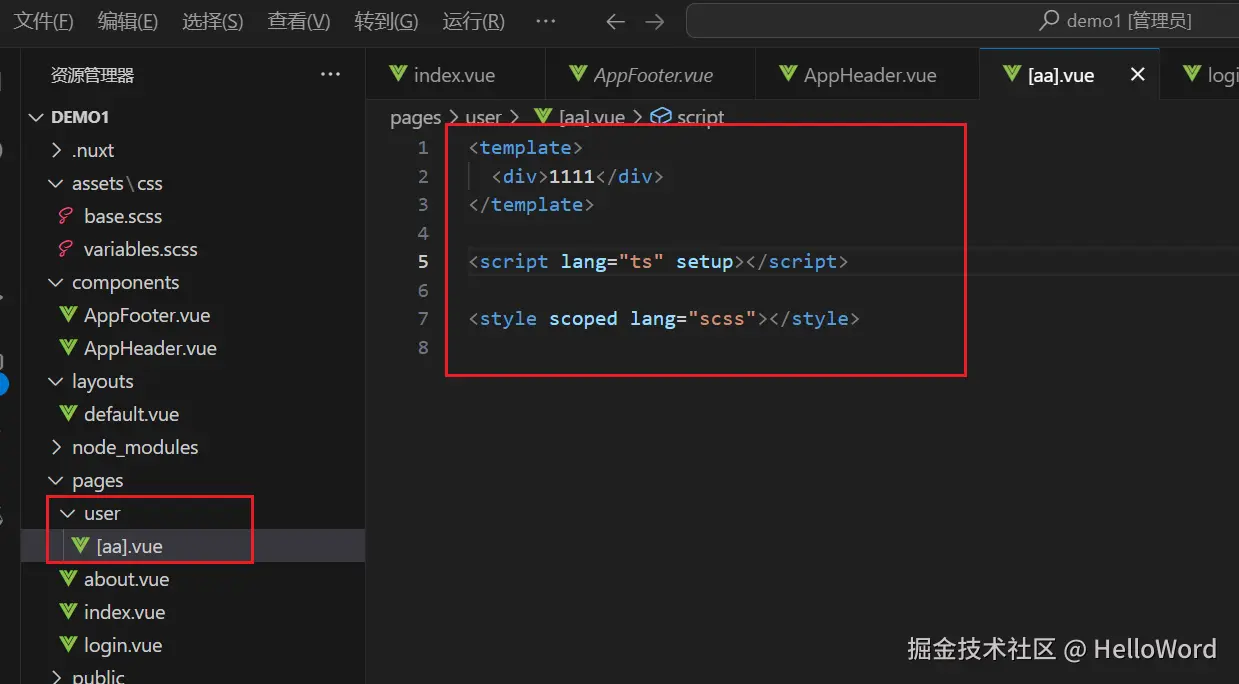Click the pages breadcrumb segment
This screenshot has width=1239, height=684.
415,117
